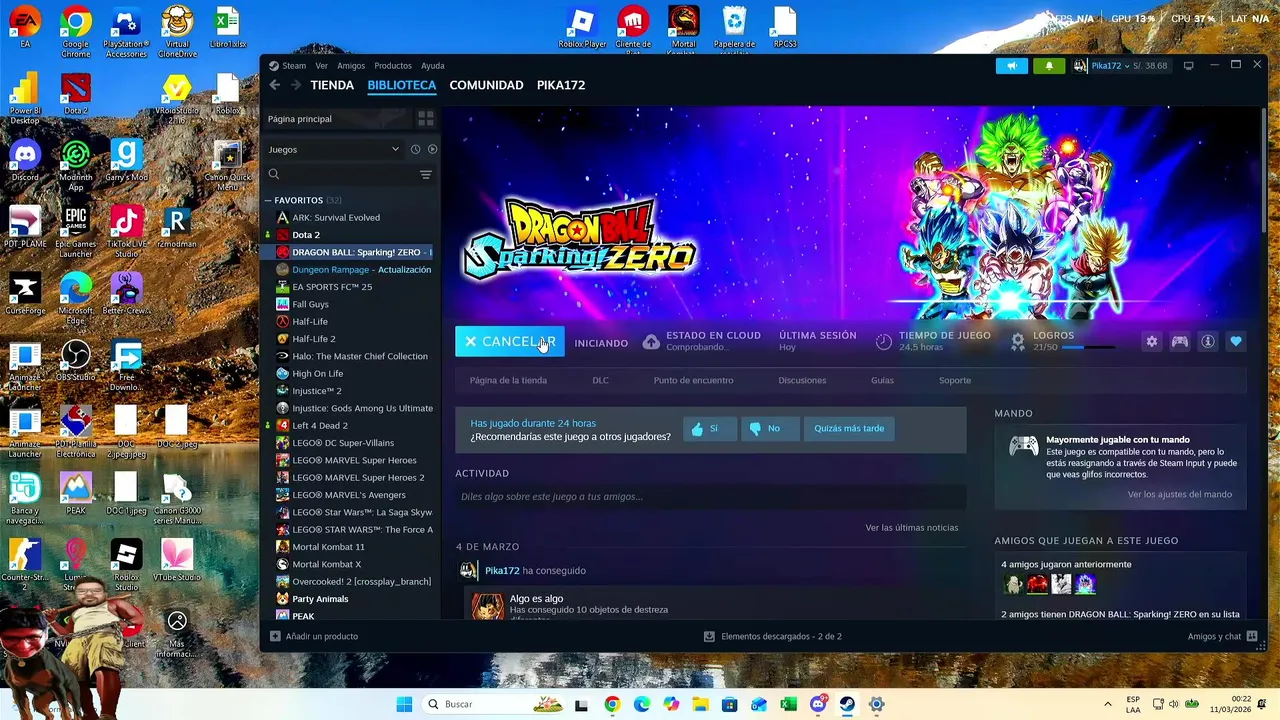Go forward with the right navigation arrow
Image resolution: width=1280 pixels, height=720 pixels.
coord(295,85)
